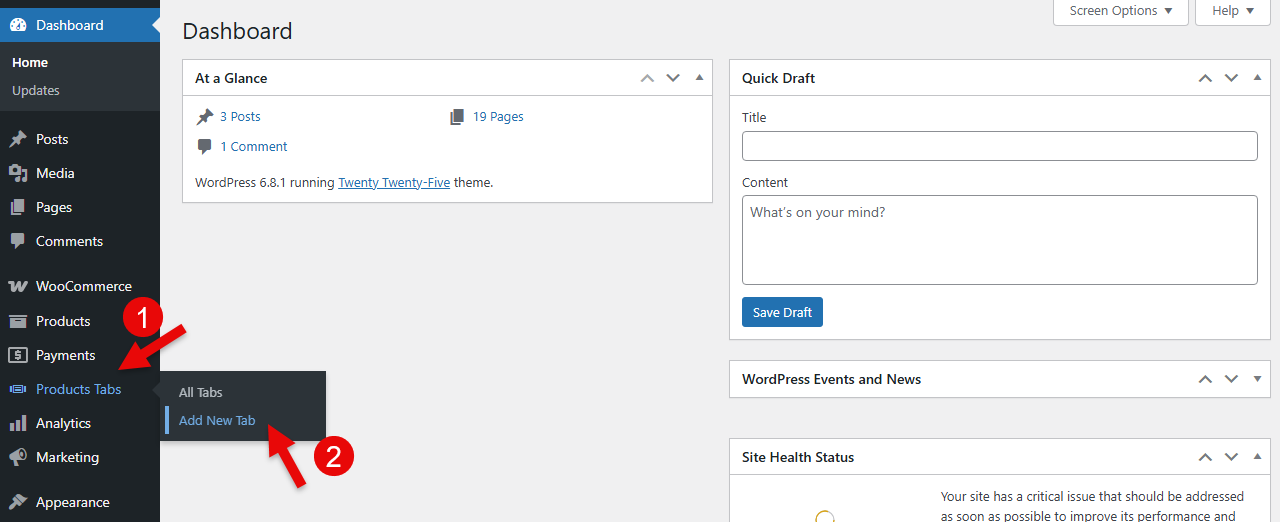The height and width of the screenshot is (522, 1280).
Task: Collapse the Site Health Status panel
Action: click(1257, 457)
